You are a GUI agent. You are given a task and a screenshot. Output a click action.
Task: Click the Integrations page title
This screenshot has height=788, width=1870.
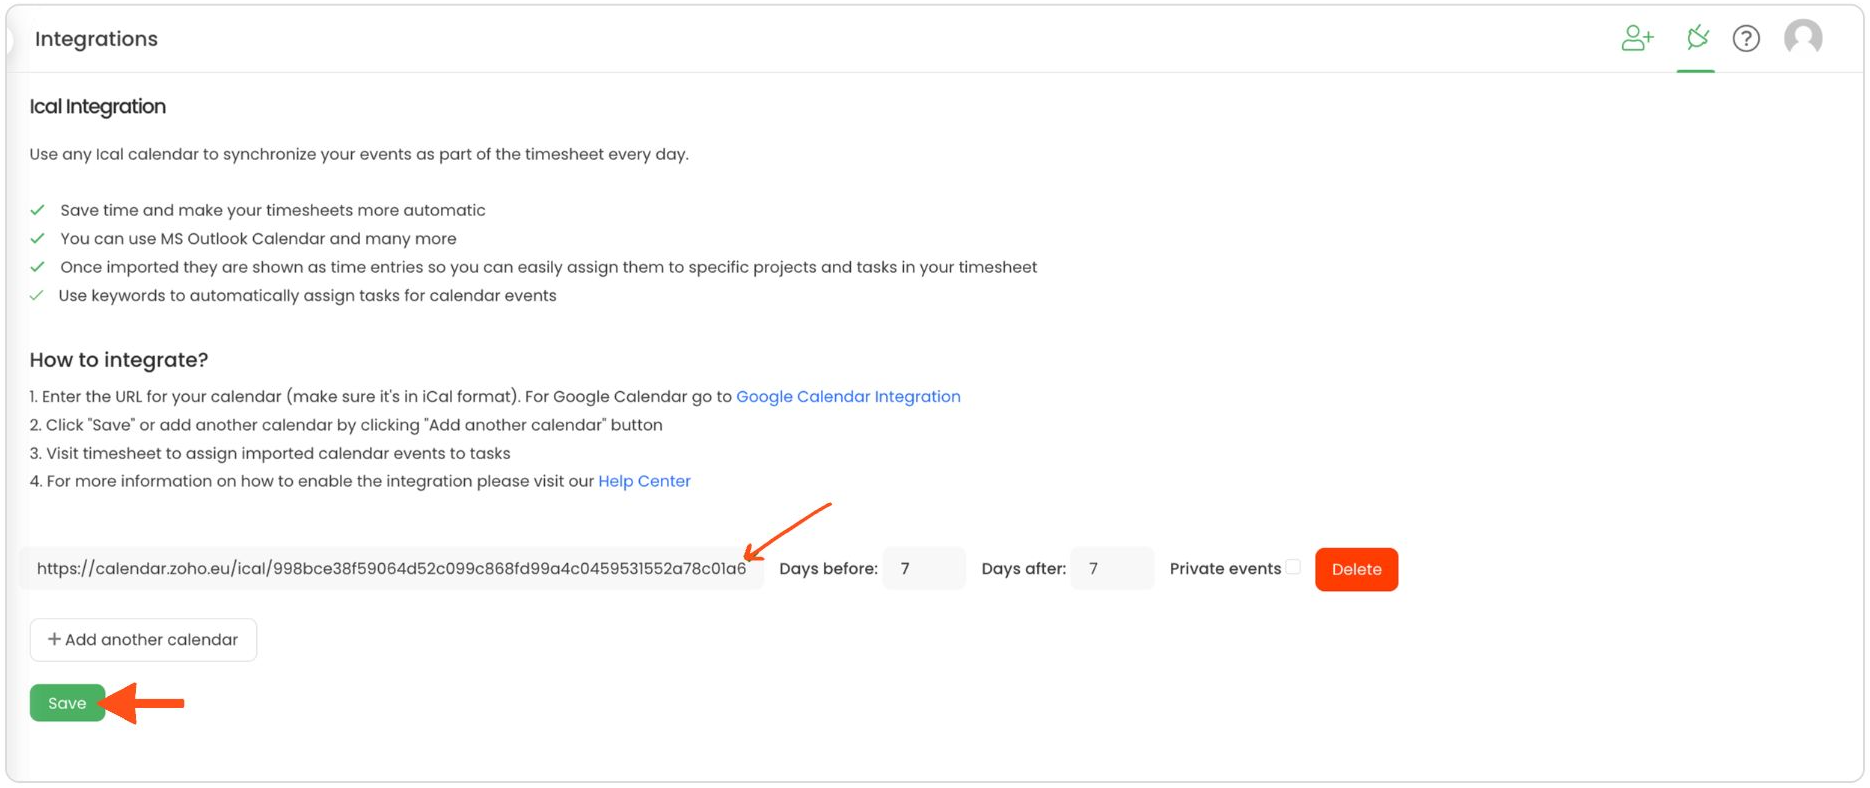(x=96, y=39)
